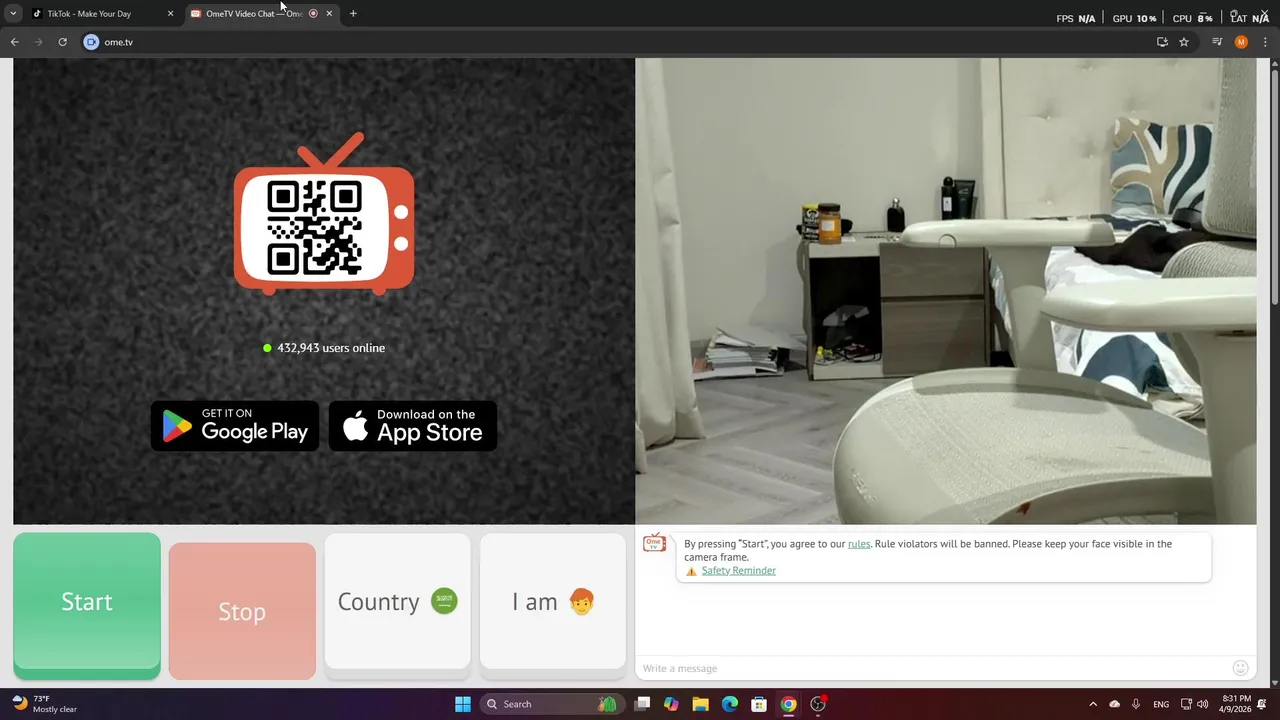The width and height of the screenshot is (1280, 720).
Task: Go forward in browser history
Action: click(38, 42)
